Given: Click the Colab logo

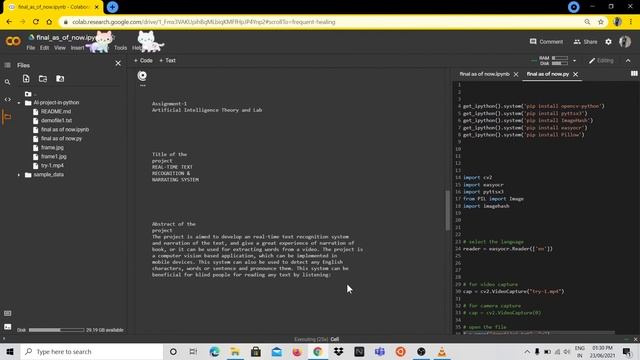Looking at the screenshot, I should point(13,41).
